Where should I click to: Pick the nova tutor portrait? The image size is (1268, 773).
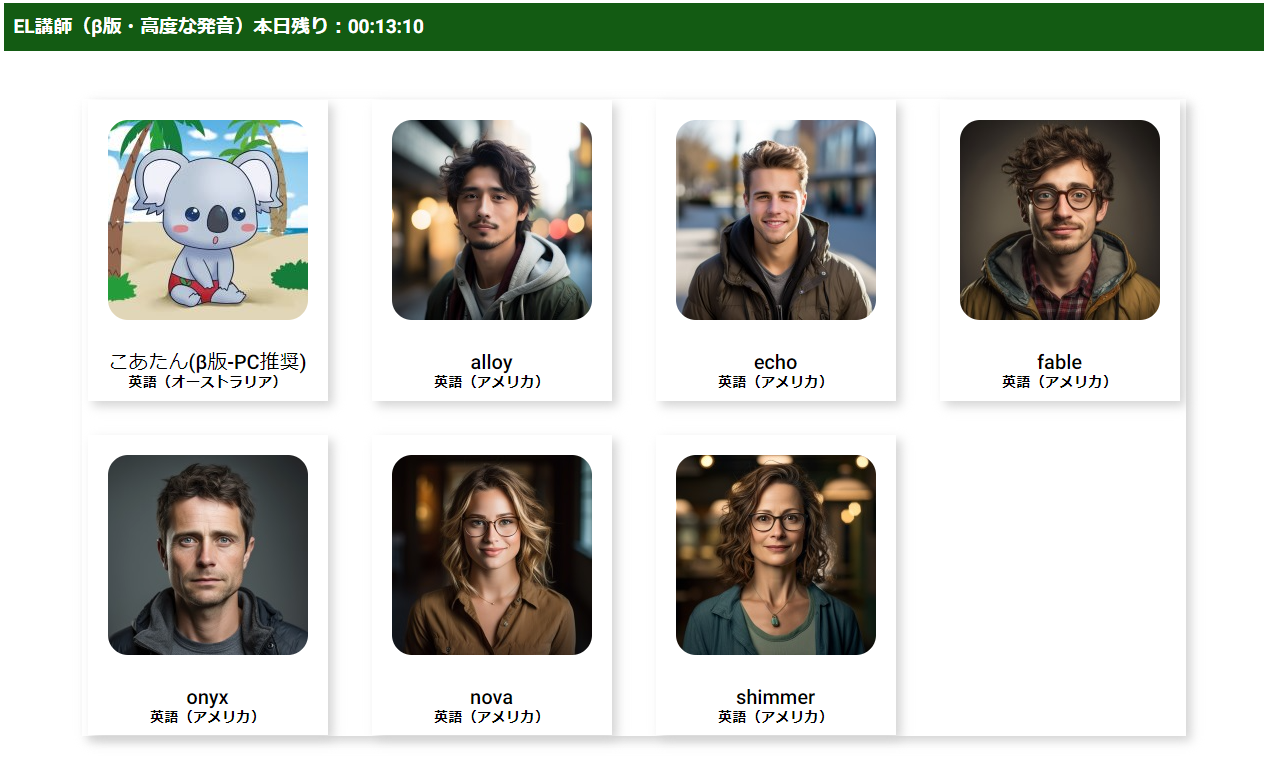[492, 555]
